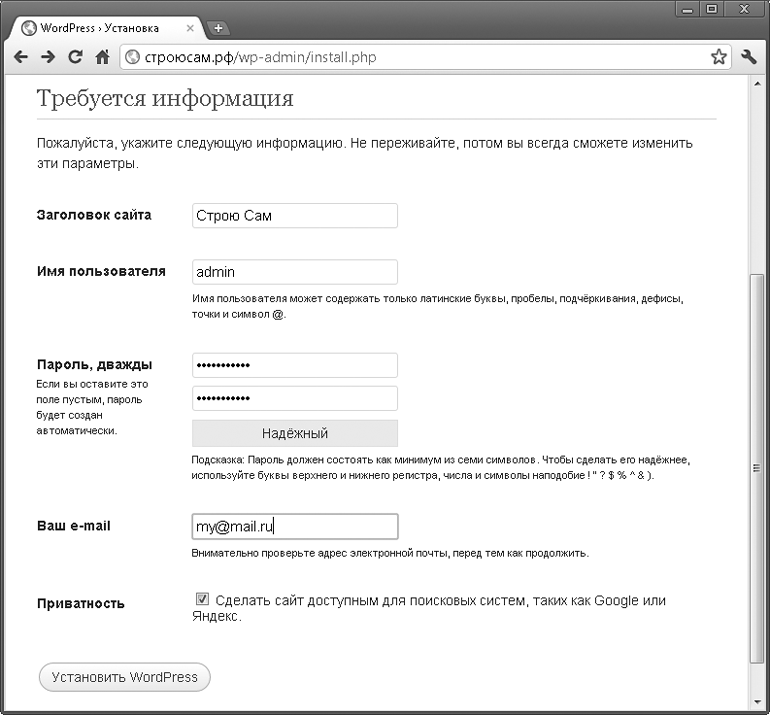The height and width of the screenshot is (715, 770).
Task: Uncheck the search engine visibility checkbox
Action: click(202, 599)
